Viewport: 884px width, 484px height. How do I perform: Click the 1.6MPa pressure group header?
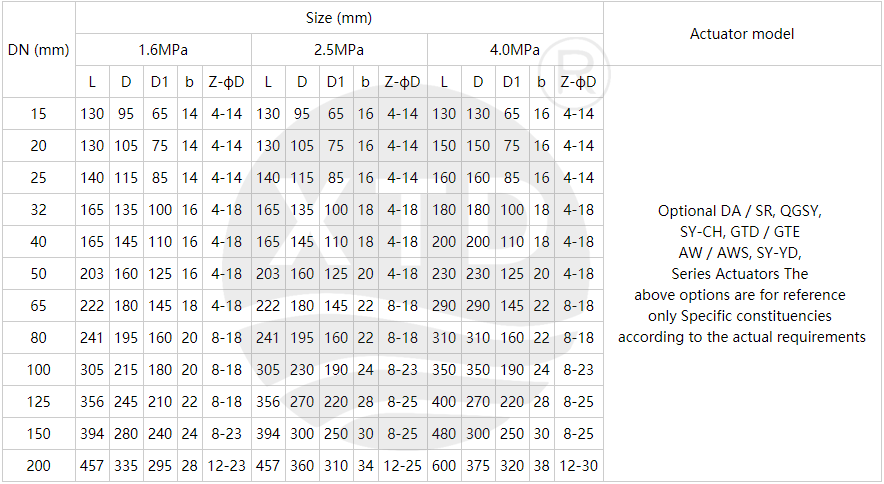pyautogui.click(x=163, y=50)
